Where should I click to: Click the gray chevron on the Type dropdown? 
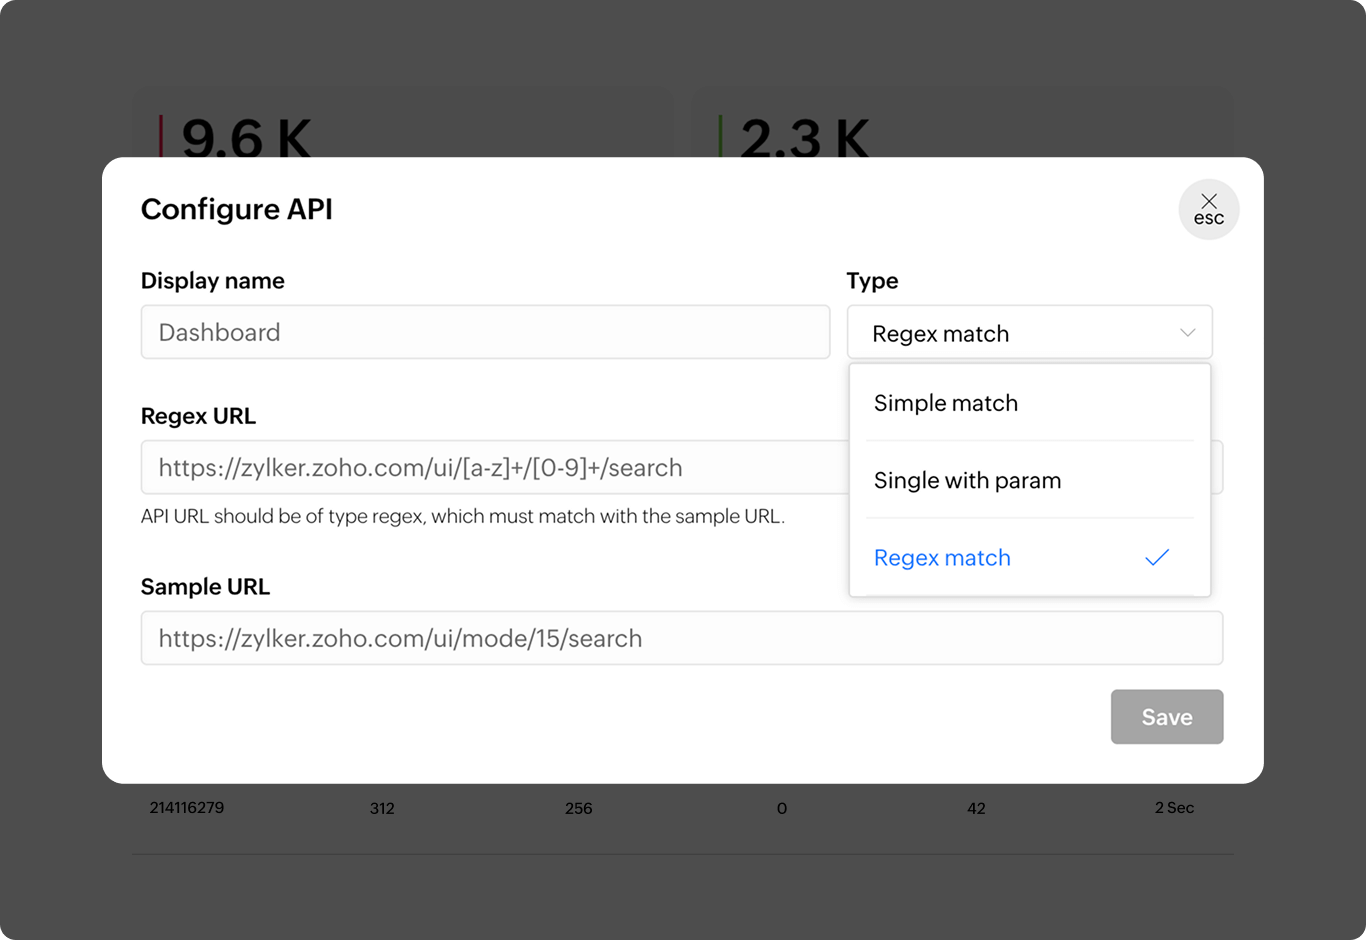coord(1186,332)
